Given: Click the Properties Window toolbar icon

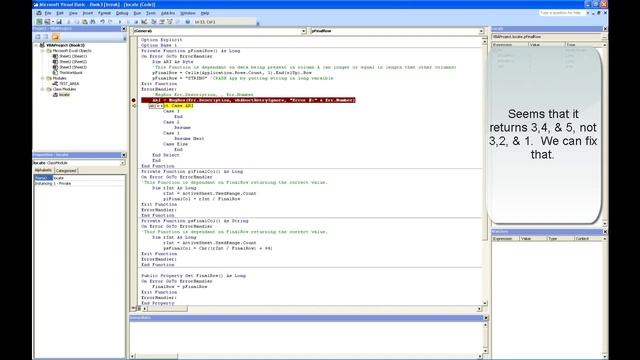Looking at the screenshot, I should [x=162, y=22].
